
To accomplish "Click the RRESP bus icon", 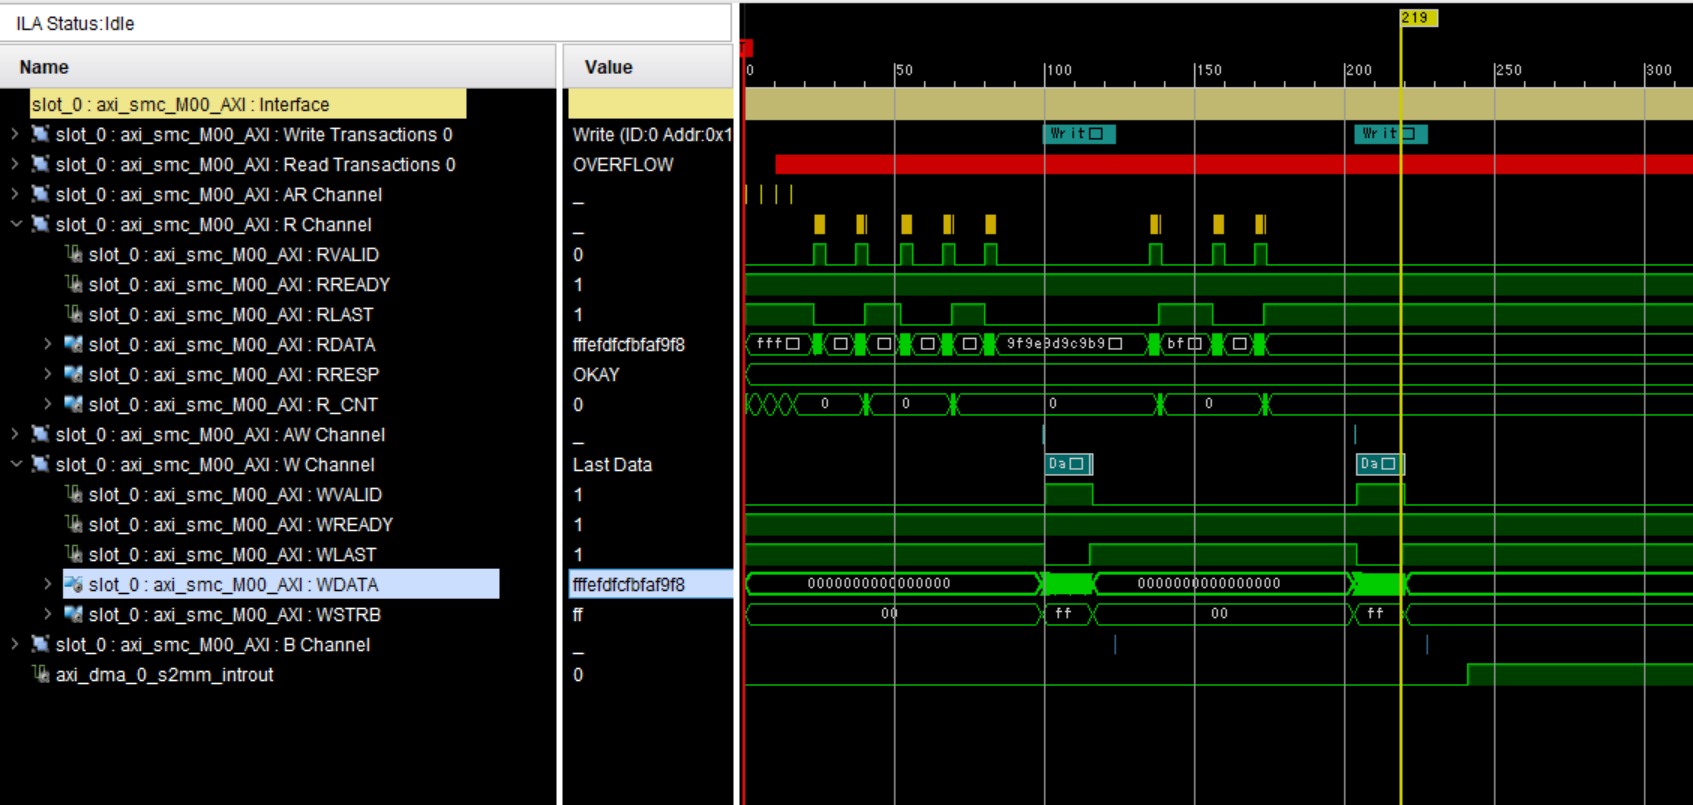I will [x=73, y=374].
